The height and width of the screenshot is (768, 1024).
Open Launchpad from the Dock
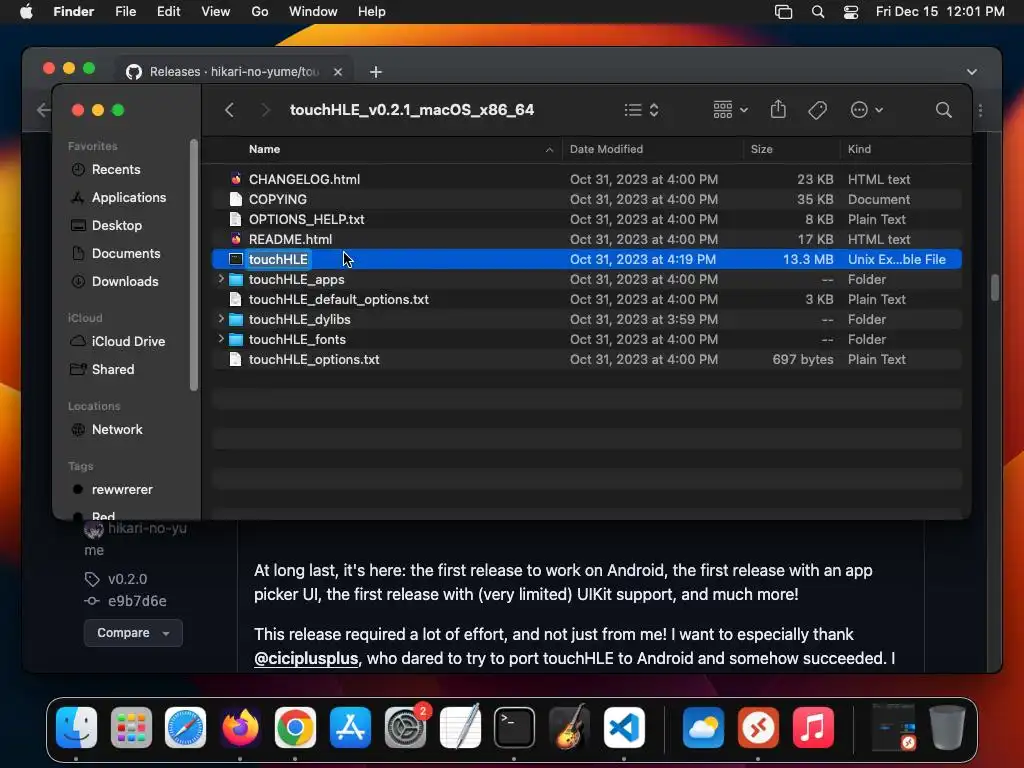click(131, 727)
